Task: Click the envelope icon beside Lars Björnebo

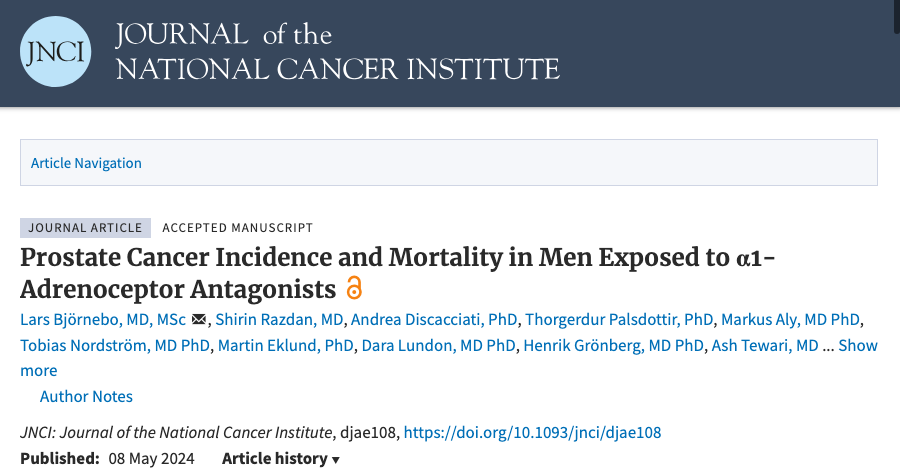Action: tap(199, 319)
